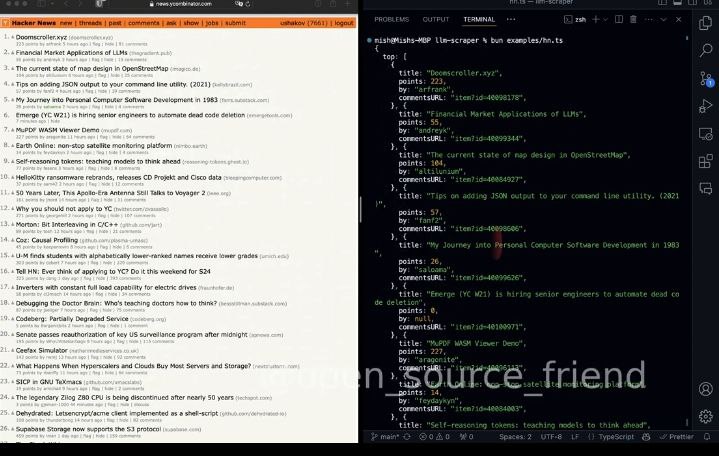Click the main branch indicator in status bar
Image resolution: width=719 pixels, height=456 pixels.
[385, 437]
